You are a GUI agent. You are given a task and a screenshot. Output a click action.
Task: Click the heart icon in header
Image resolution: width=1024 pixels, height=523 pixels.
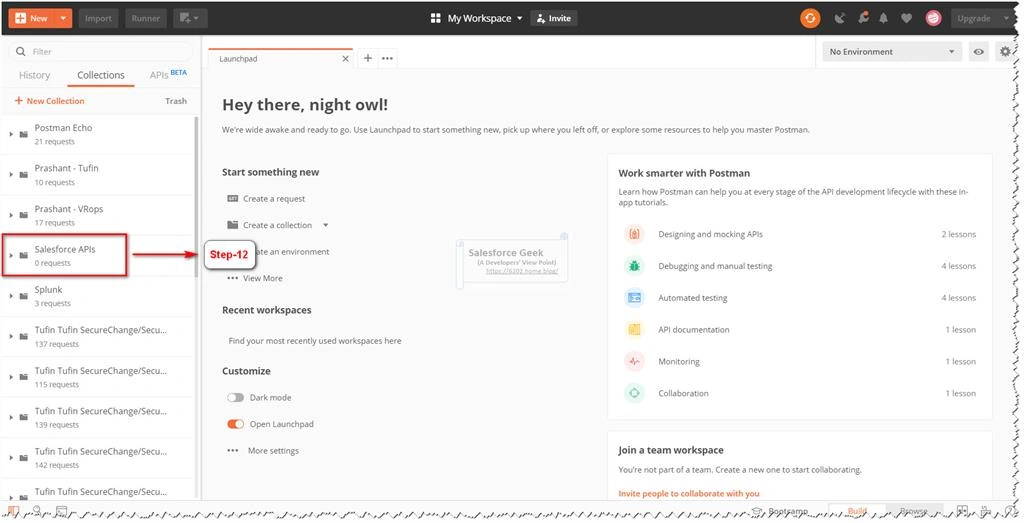tap(906, 18)
